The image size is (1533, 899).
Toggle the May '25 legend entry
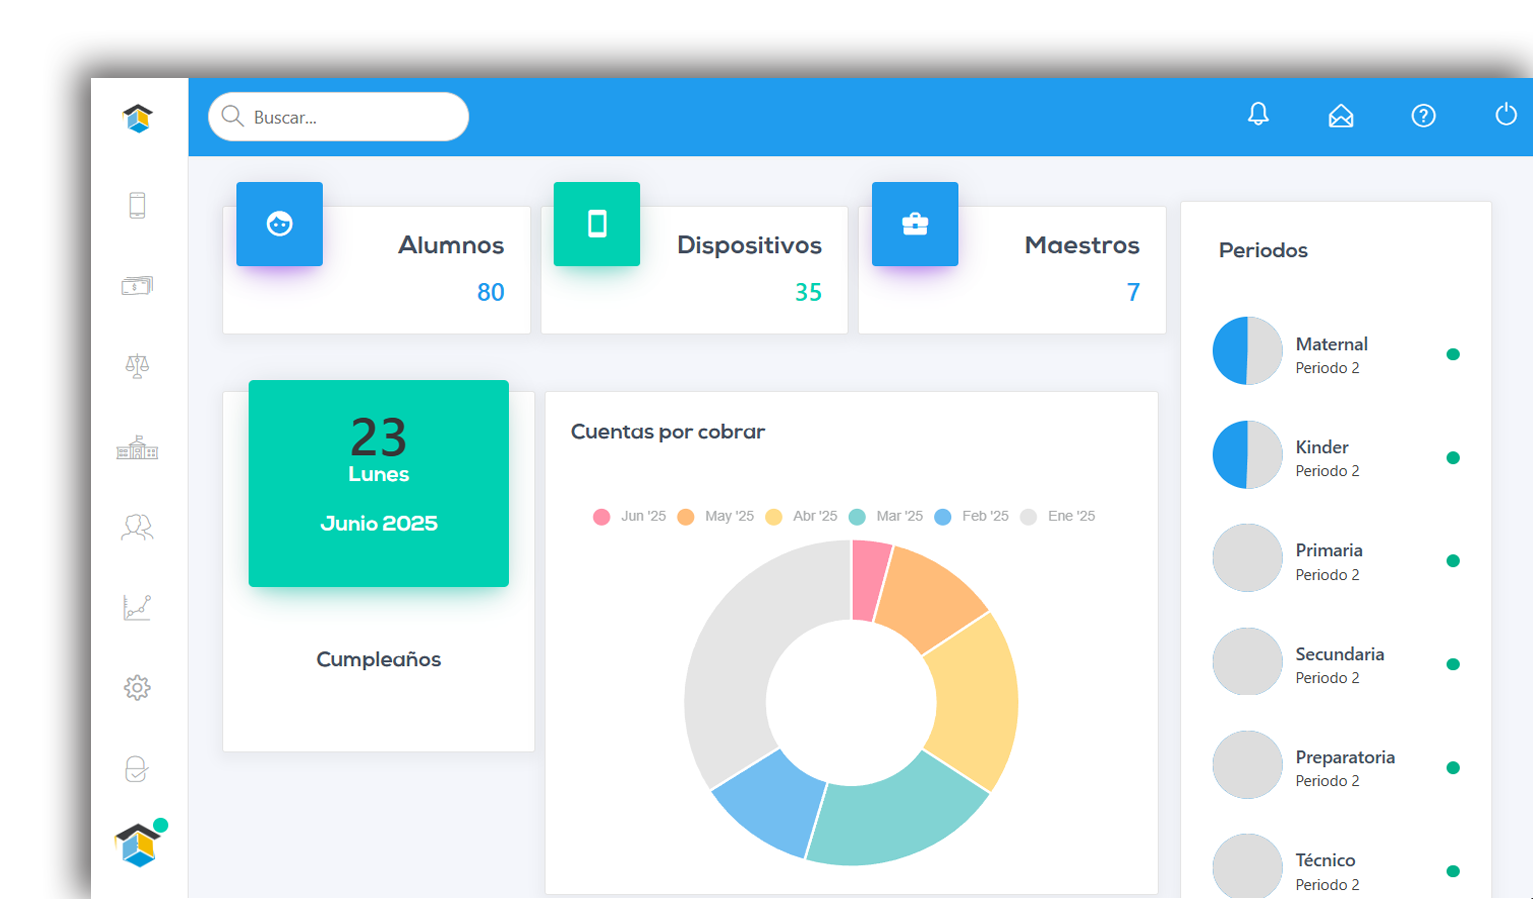715,517
